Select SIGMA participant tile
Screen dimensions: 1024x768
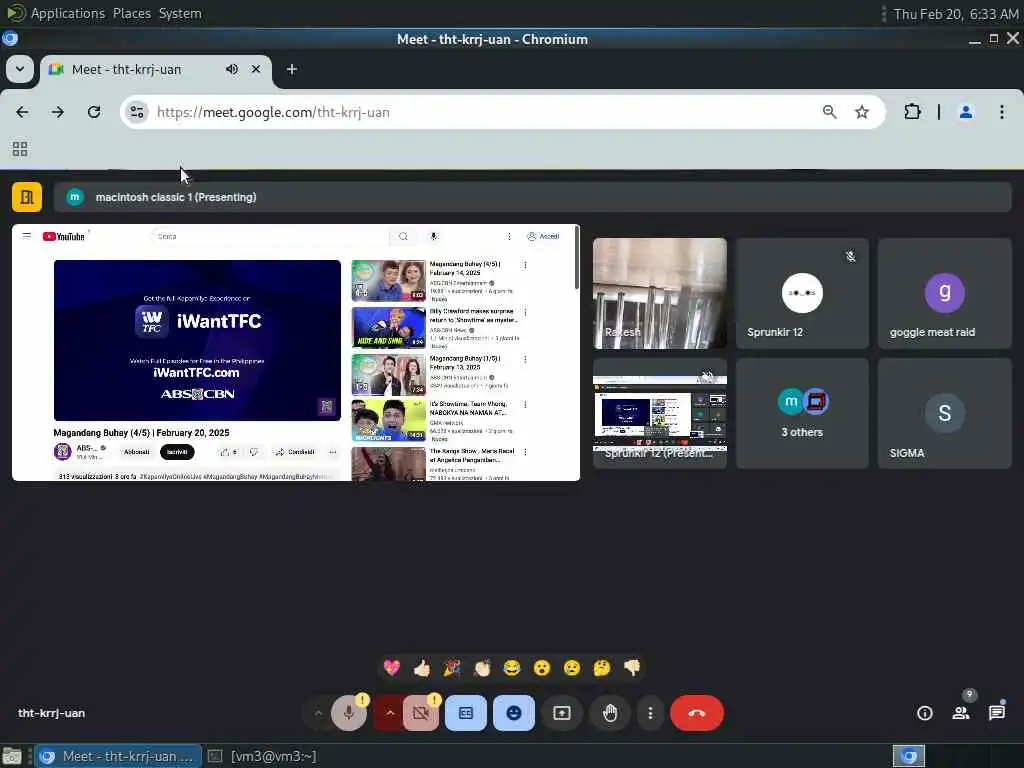pos(944,413)
